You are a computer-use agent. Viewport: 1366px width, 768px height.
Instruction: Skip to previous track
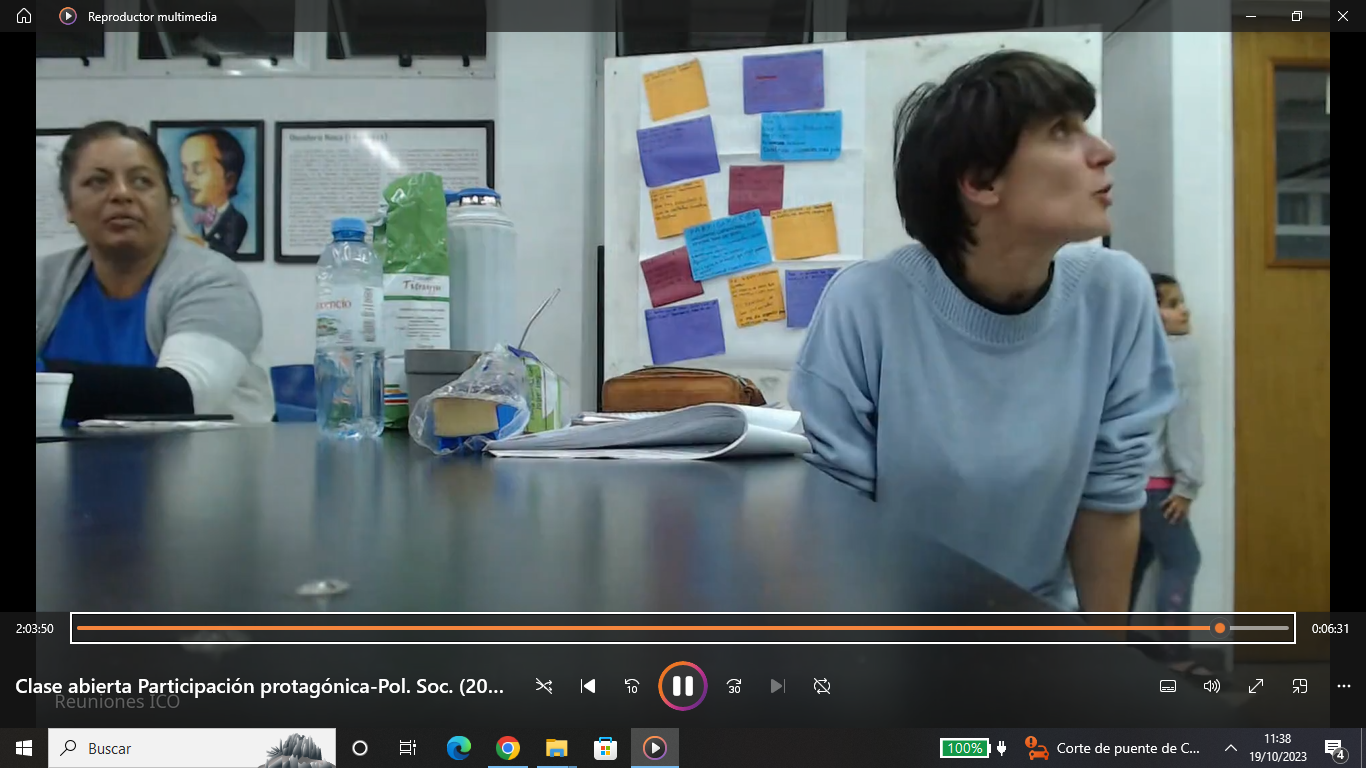click(x=588, y=686)
